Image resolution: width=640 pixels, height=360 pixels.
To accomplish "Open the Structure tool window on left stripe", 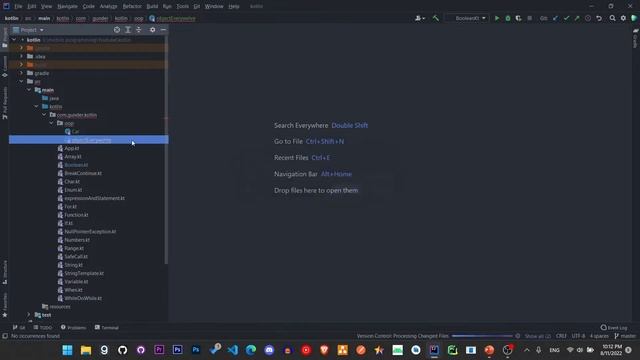I will [x=4, y=273].
